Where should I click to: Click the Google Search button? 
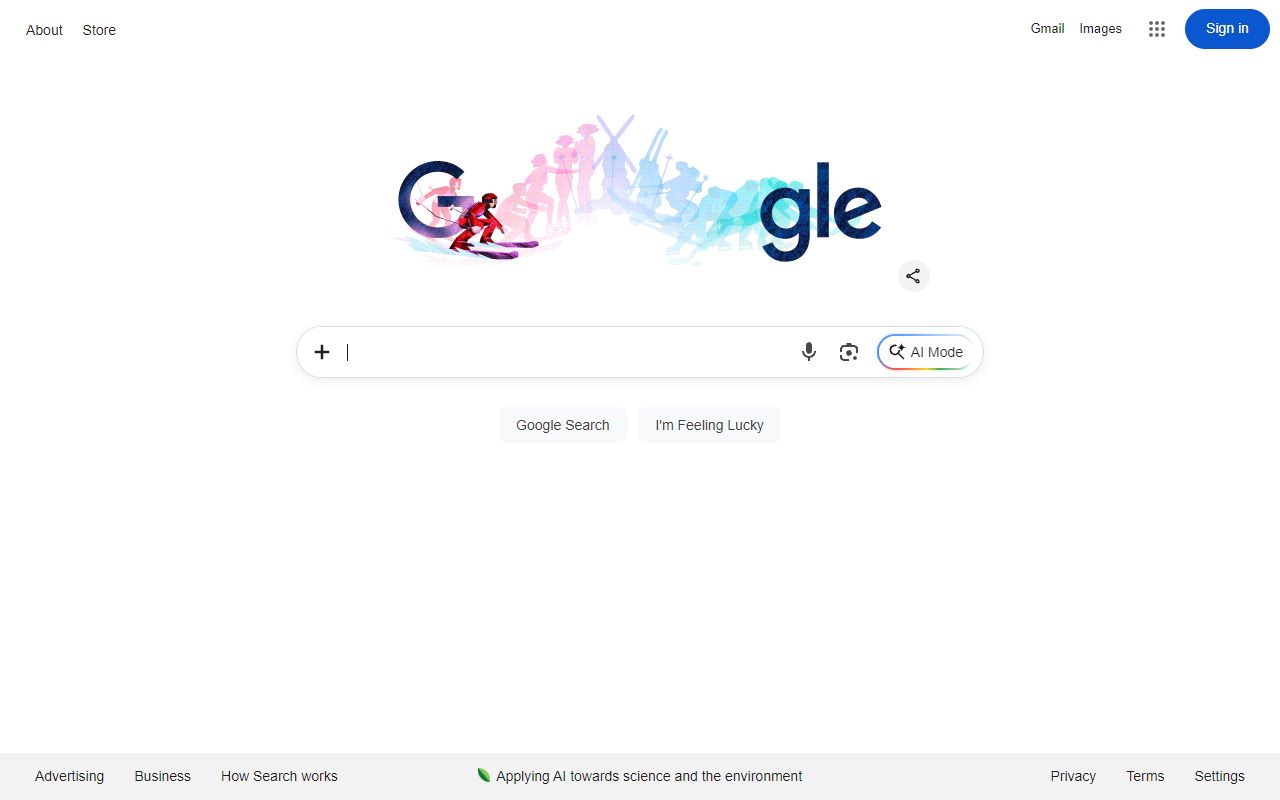tap(563, 425)
